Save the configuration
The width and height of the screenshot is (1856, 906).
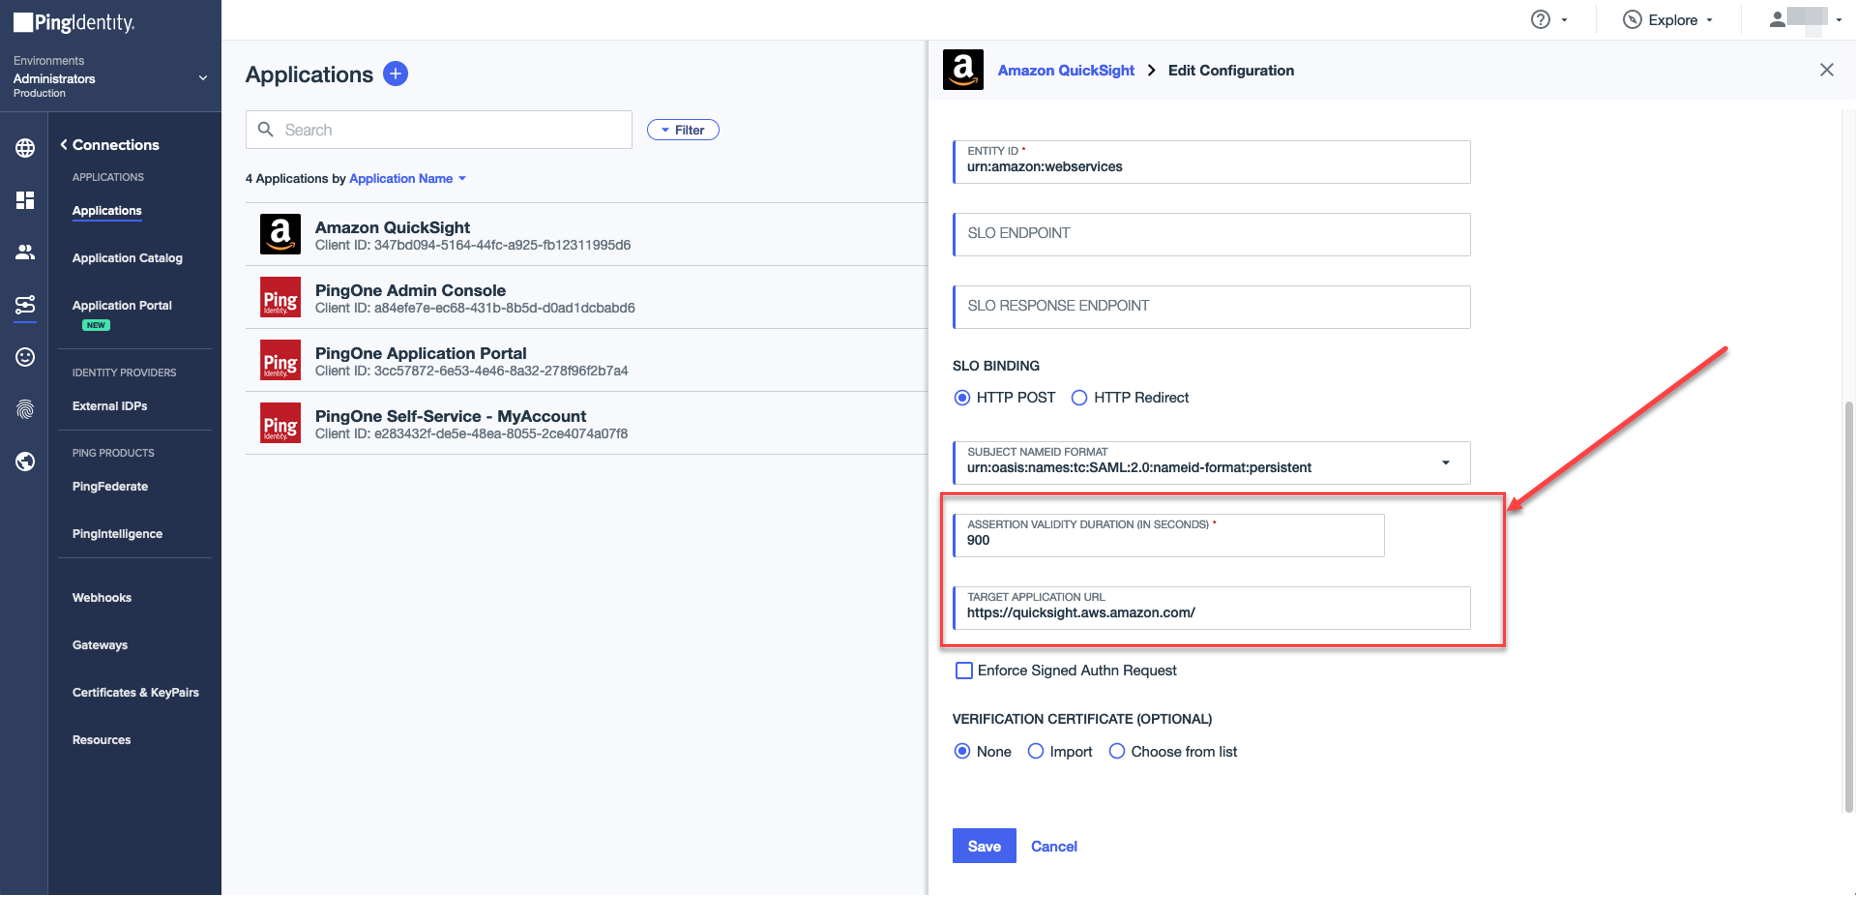[x=984, y=846]
